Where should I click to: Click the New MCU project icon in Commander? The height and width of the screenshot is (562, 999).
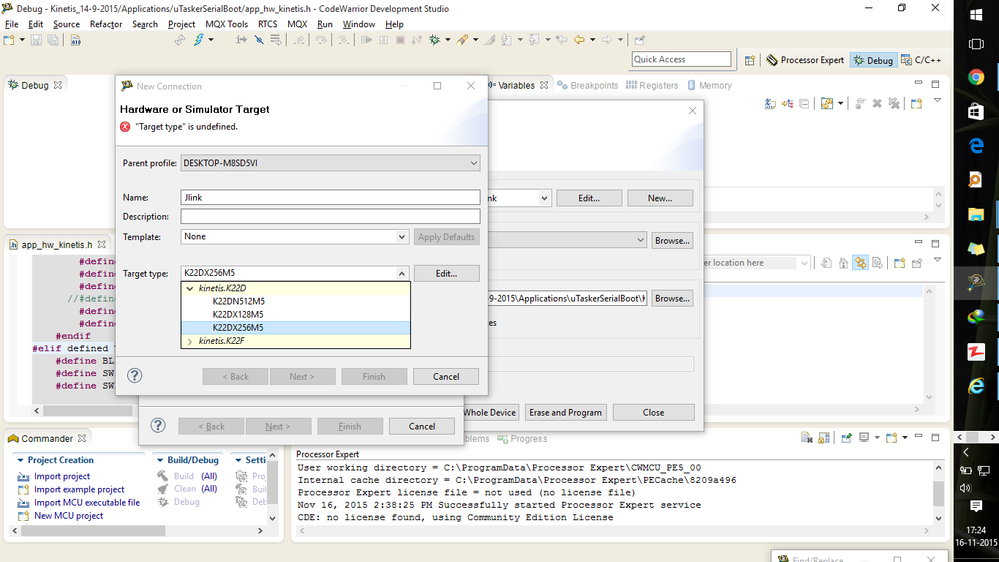pyautogui.click(x=24, y=516)
